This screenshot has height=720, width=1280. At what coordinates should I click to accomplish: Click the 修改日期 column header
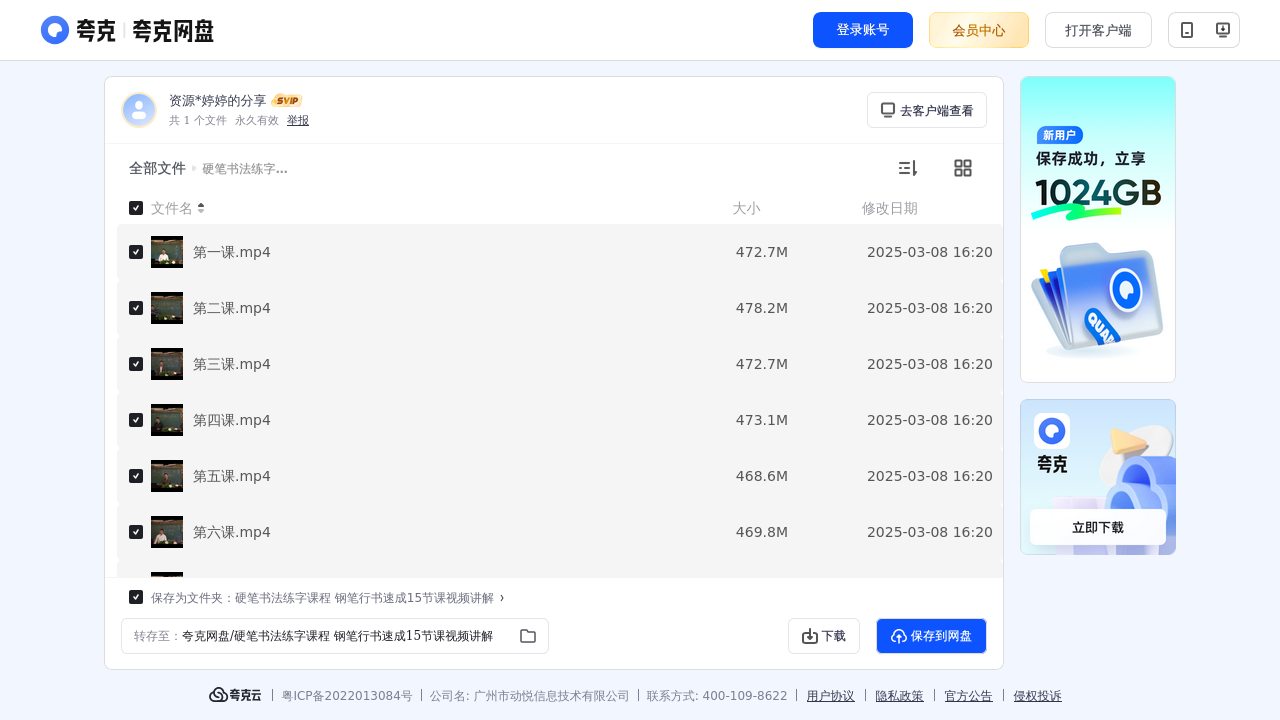(890, 208)
